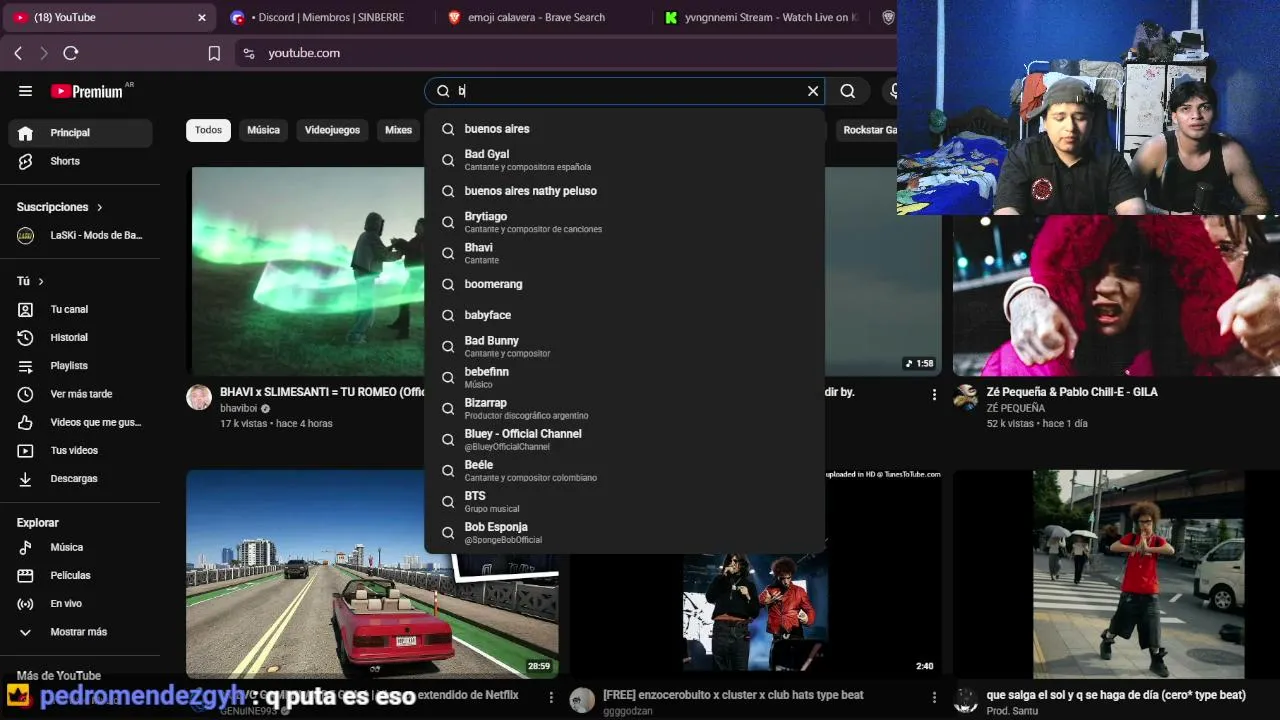Open Videos que me gustan in sidebar
This screenshot has height=720, width=1280.
pyautogui.click(x=80, y=423)
